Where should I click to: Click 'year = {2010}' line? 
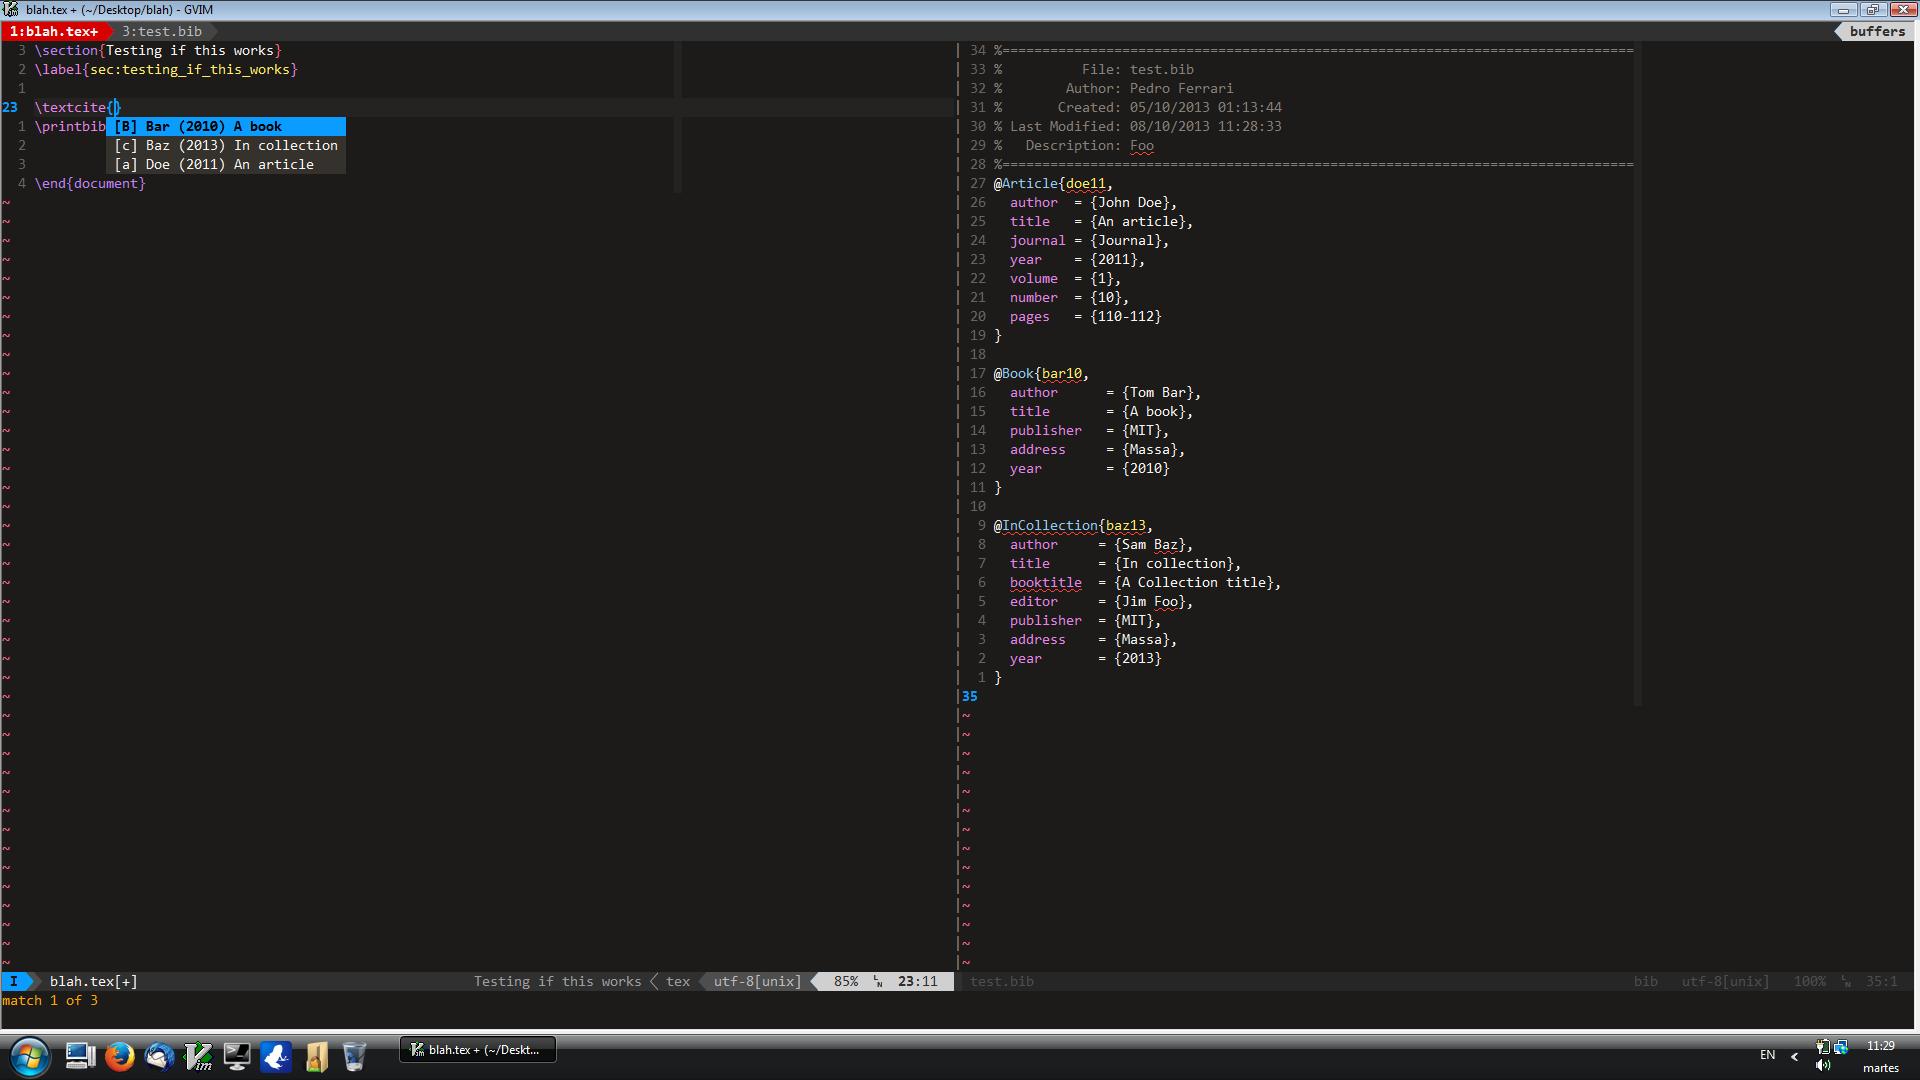click(1089, 468)
